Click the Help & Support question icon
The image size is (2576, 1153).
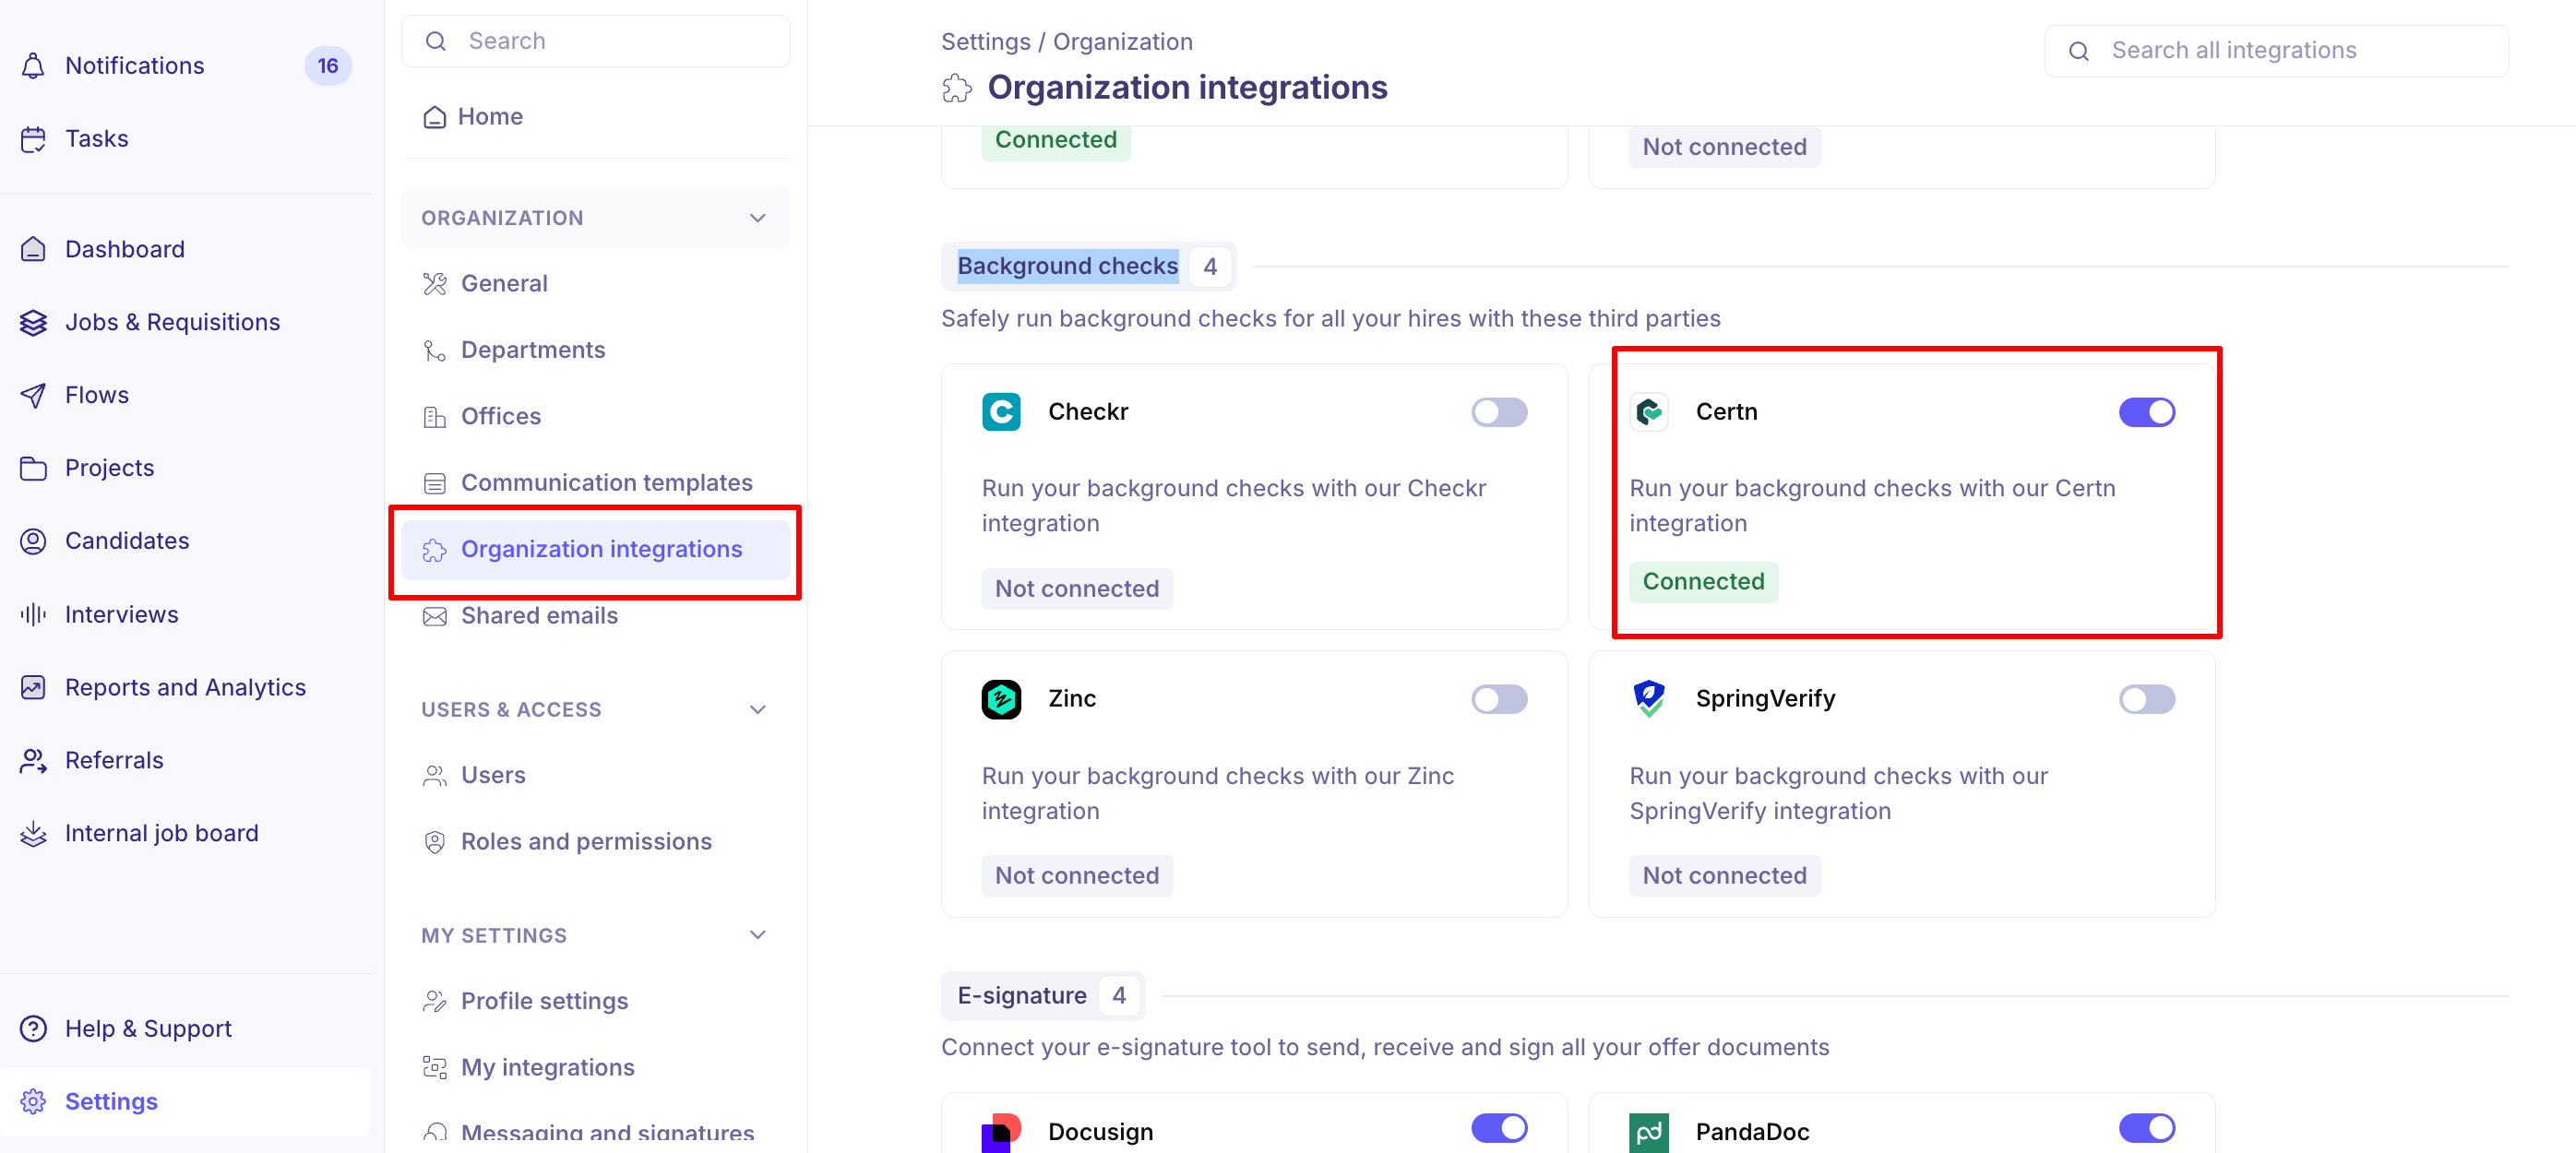pyautogui.click(x=33, y=1028)
